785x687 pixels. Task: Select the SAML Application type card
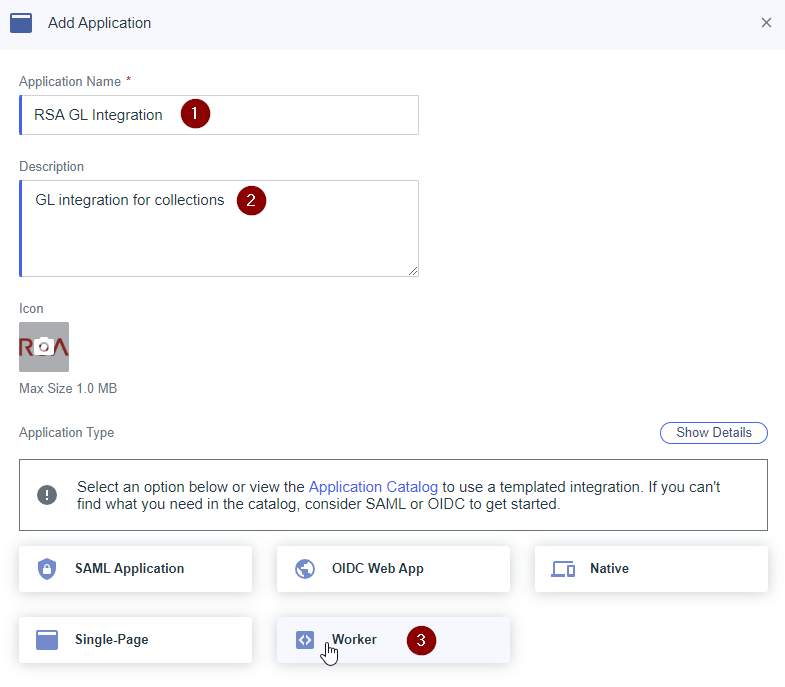[x=135, y=569]
